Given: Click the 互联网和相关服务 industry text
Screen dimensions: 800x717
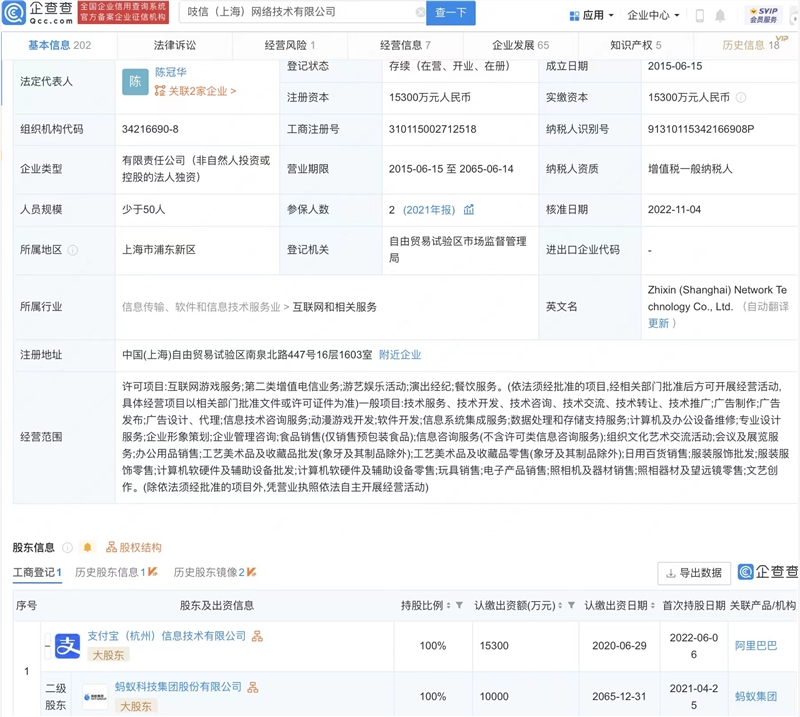Looking at the screenshot, I should click(x=335, y=307).
